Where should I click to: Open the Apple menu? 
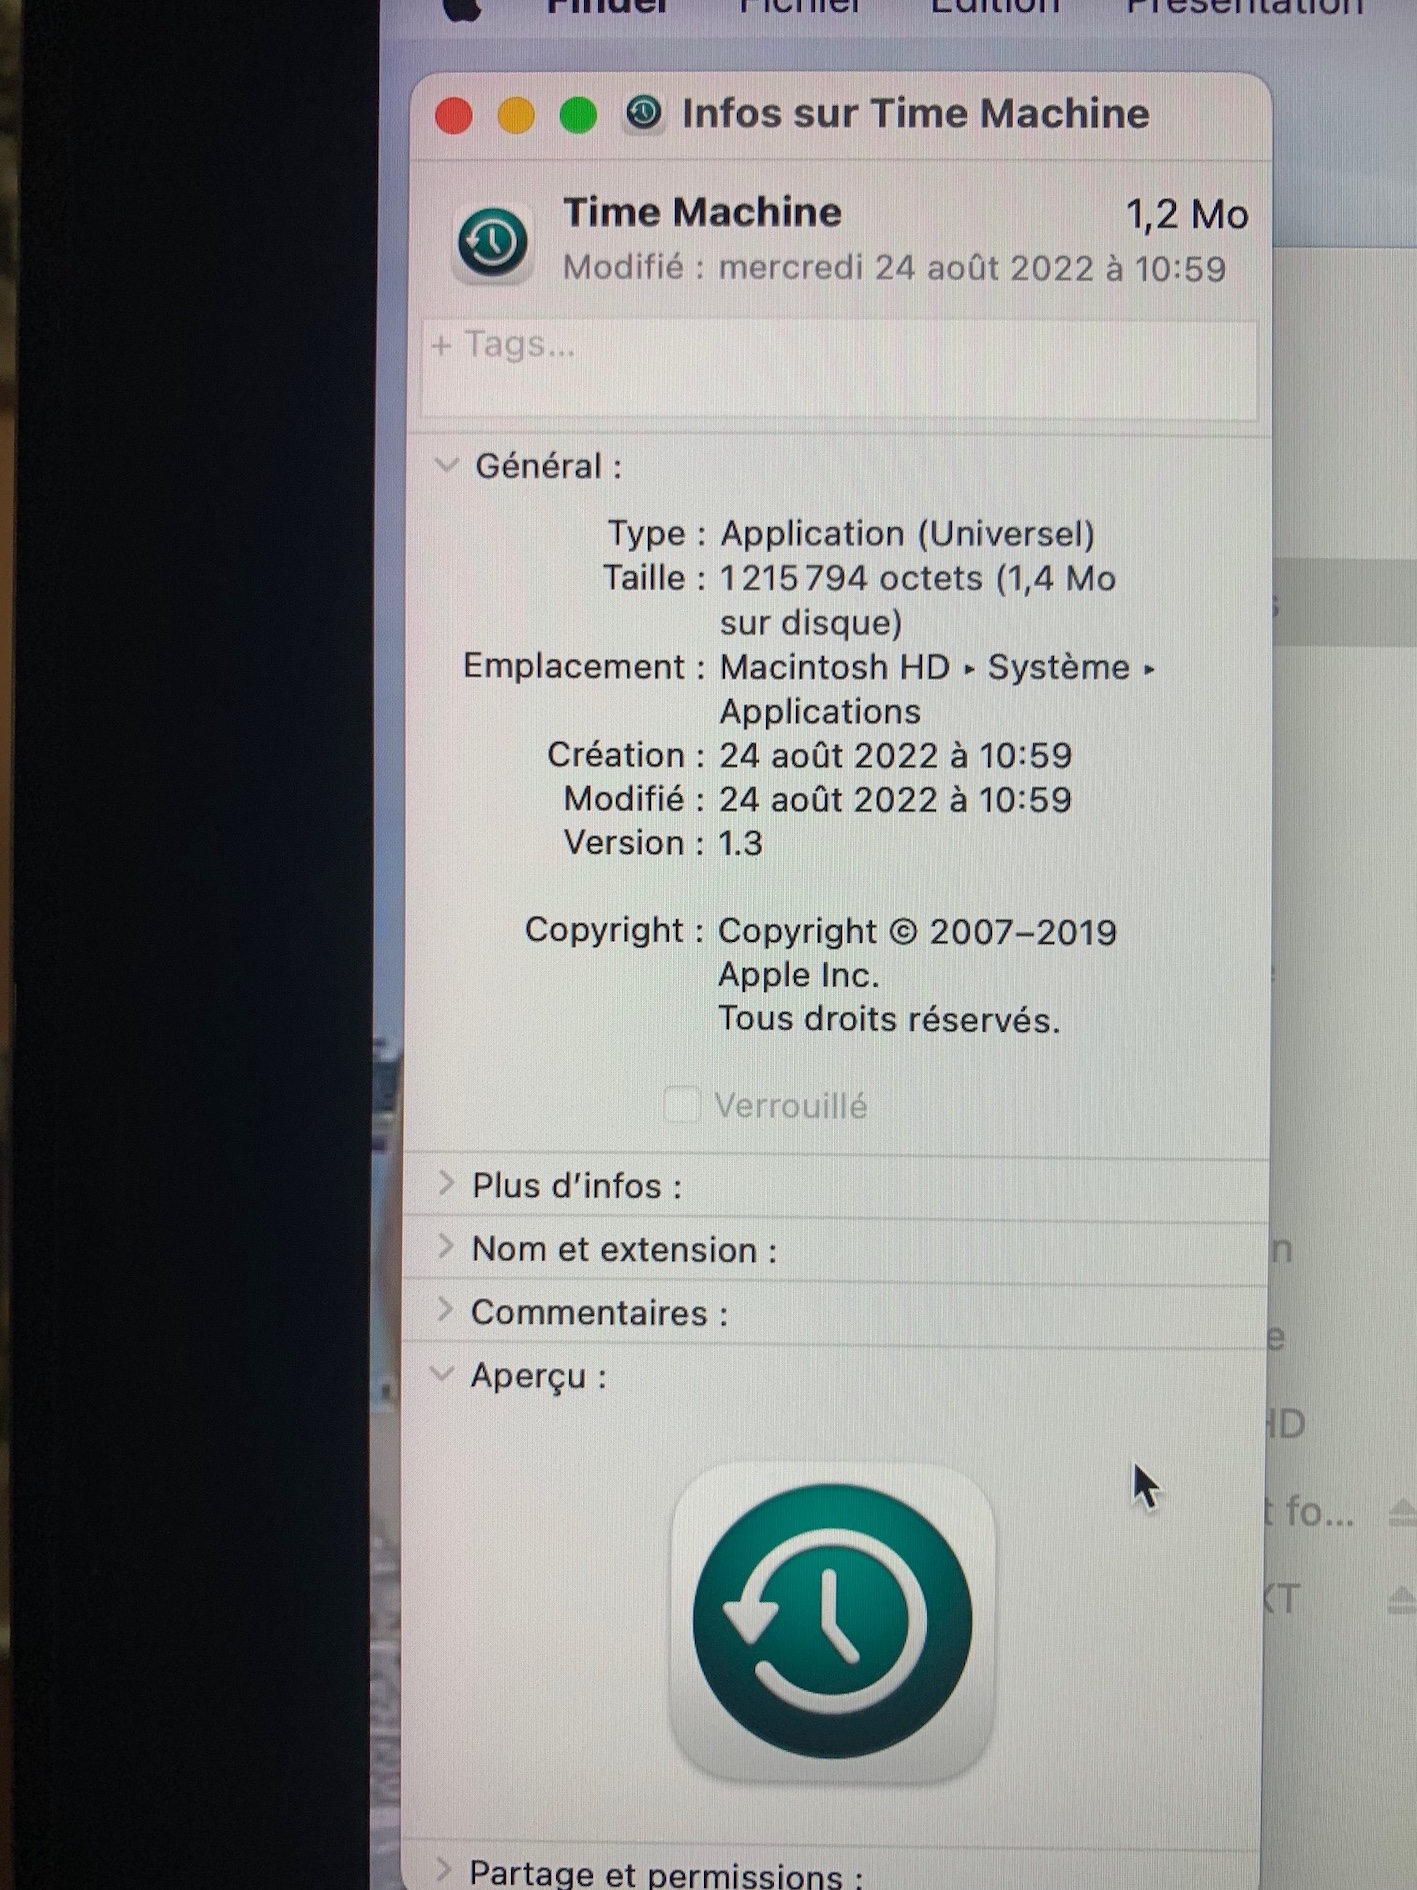(462, 8)
